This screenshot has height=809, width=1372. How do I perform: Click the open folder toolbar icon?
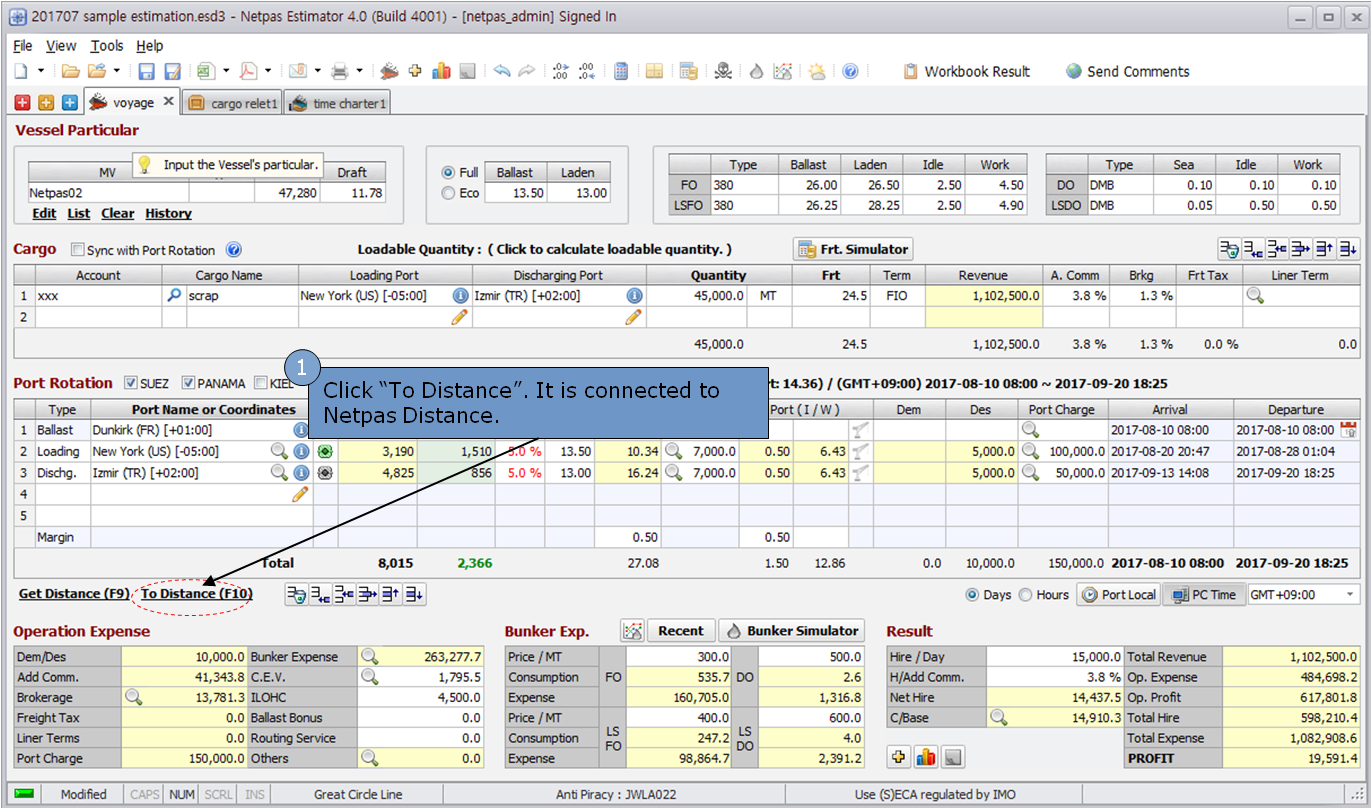(x=71, y=71)
